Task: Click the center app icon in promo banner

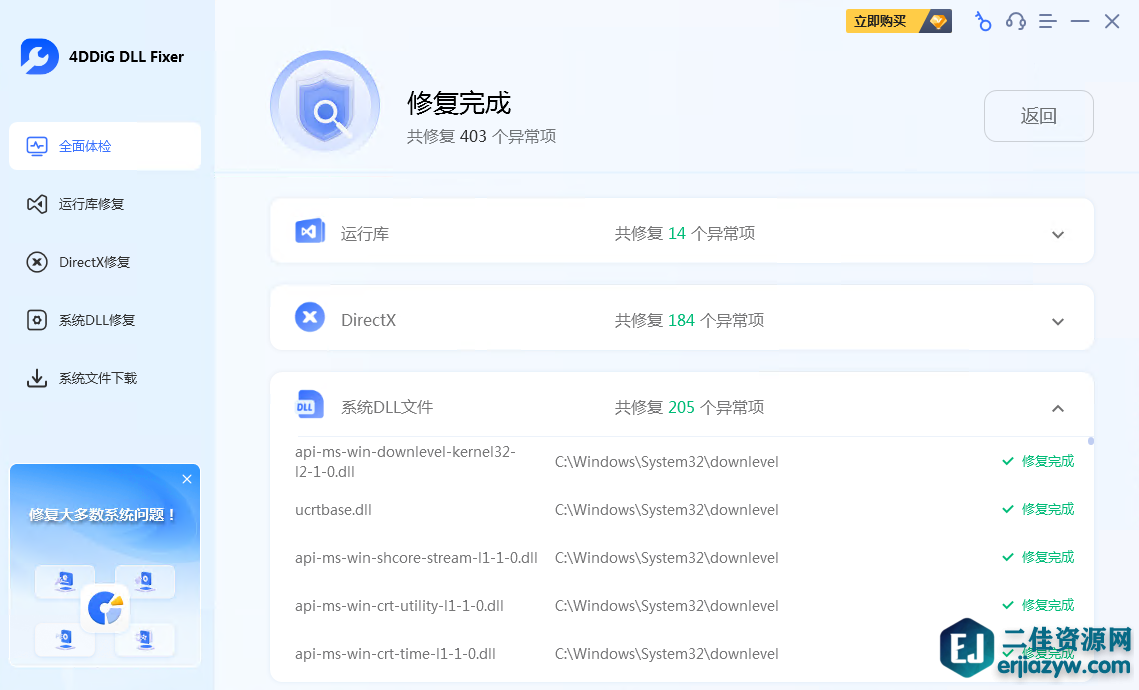Action: (x=105, y=608)
